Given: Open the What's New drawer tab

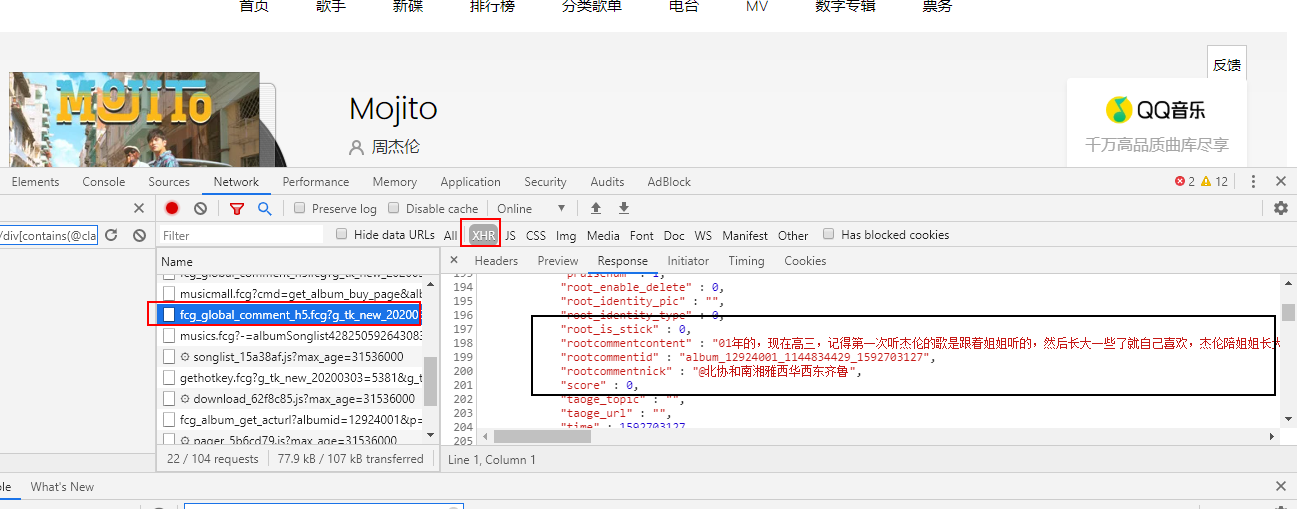Looking at the screenshot, I should [62, 487].
